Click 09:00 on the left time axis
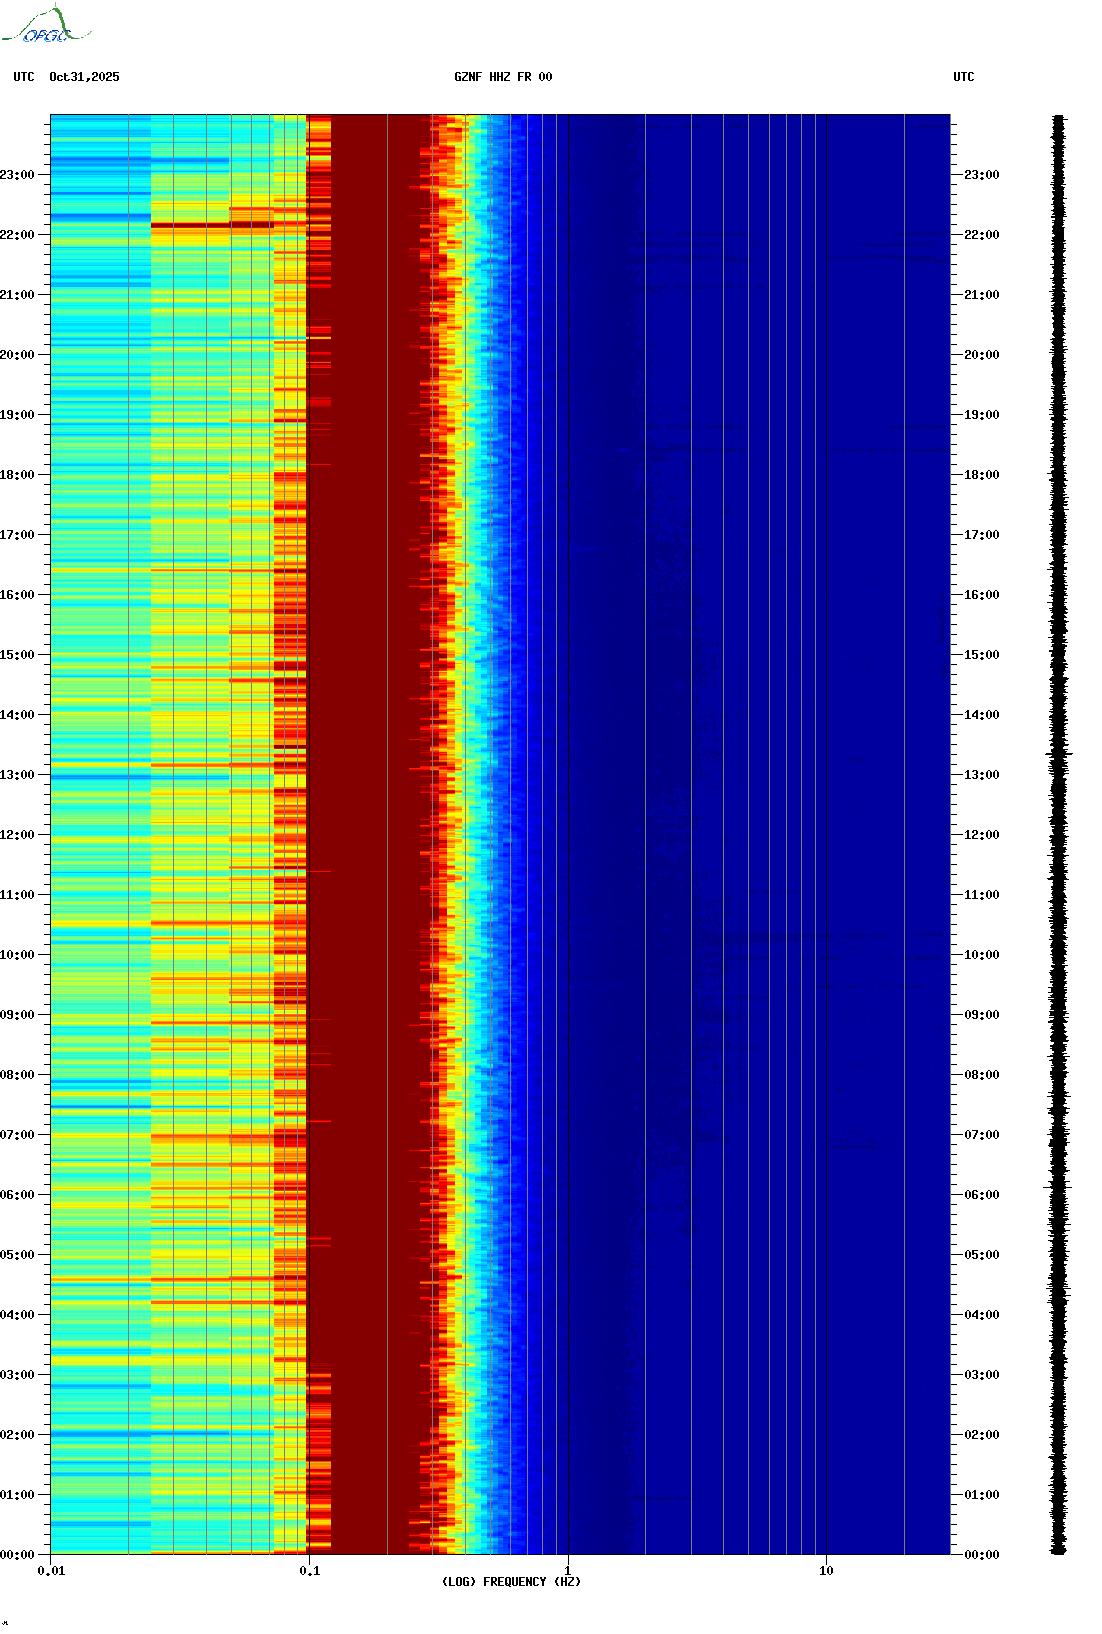1102x1634 pixels. click(x=17, y=1015)
